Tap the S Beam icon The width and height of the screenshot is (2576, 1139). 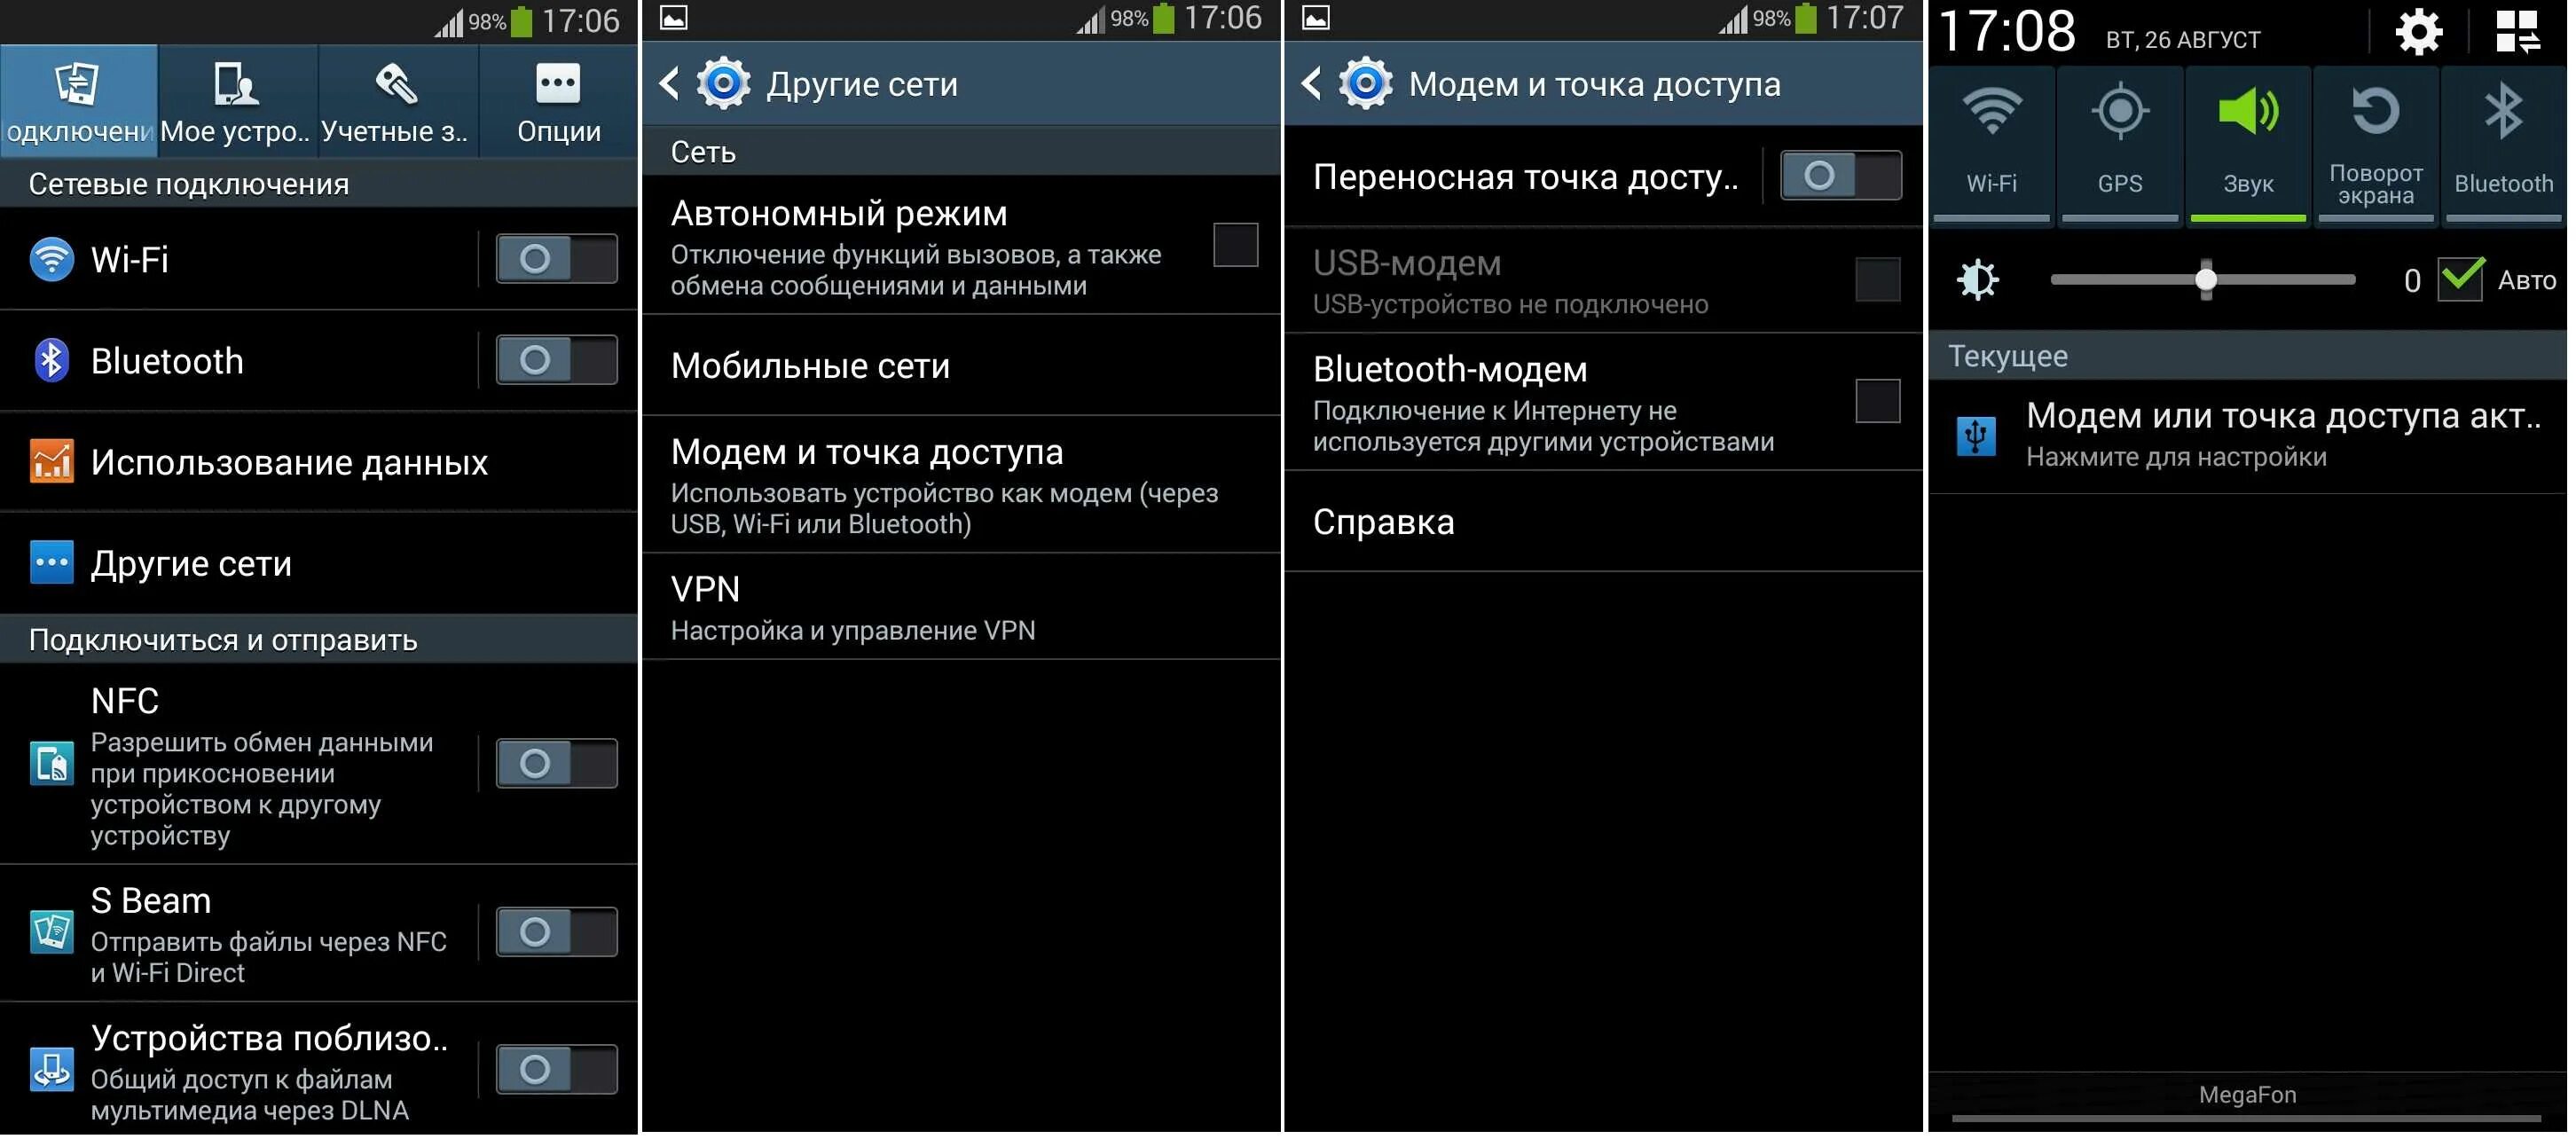[x=50, y=927]
